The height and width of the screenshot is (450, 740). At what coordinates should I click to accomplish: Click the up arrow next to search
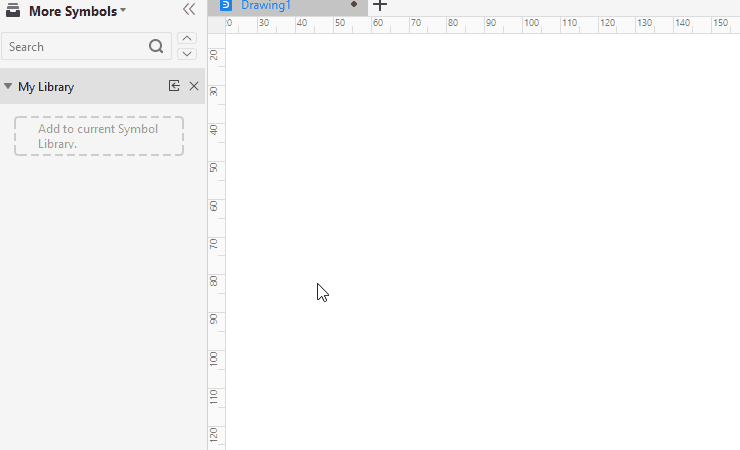(x=187, y=38)
